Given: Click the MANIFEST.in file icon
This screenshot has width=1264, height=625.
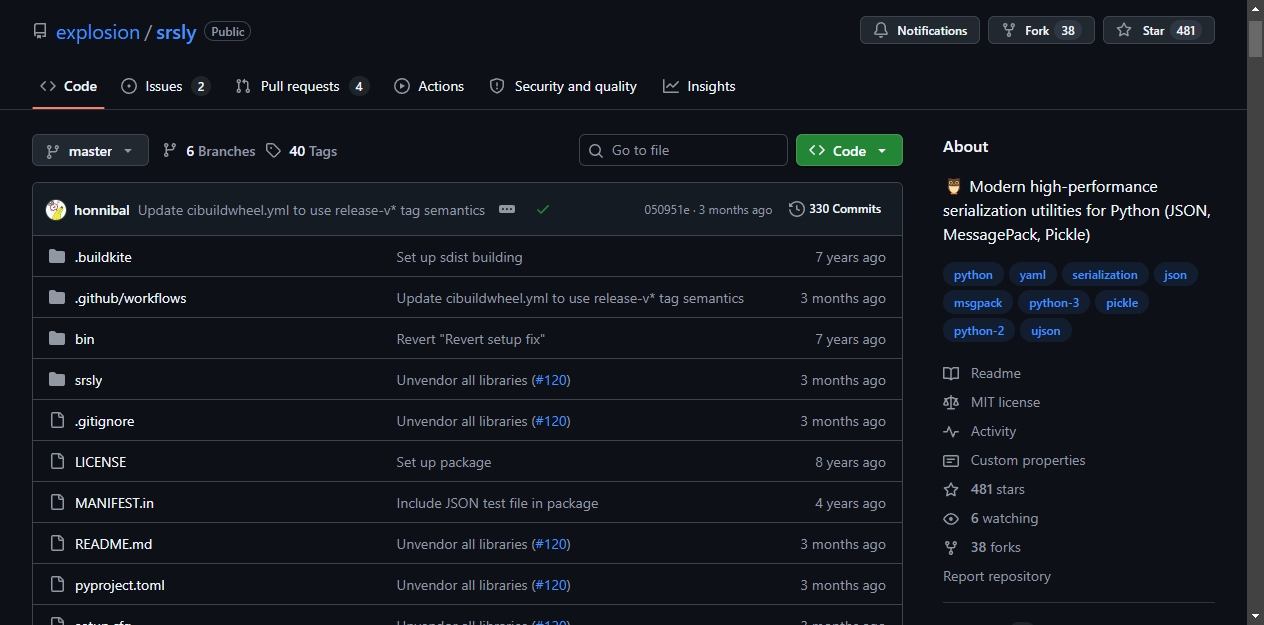Looking at the screenshot, I should [57, 503].
